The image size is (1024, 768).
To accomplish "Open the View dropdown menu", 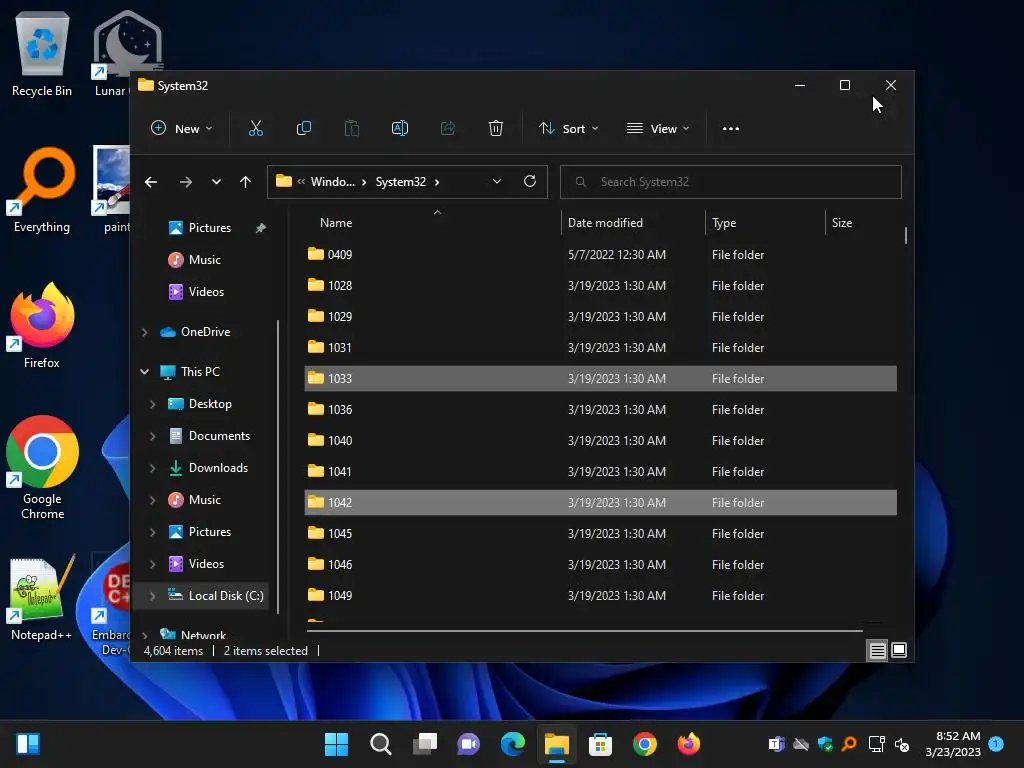I will tap(658, 129).
